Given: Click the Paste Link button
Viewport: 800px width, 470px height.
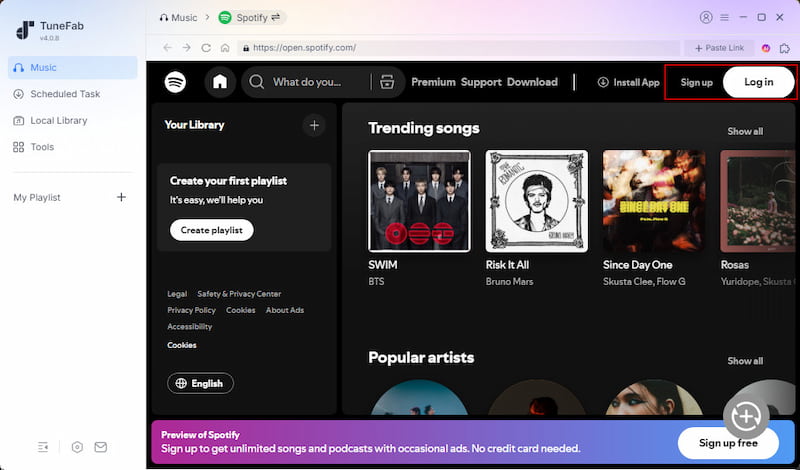Looking at the screenshot, I should 719,48.
